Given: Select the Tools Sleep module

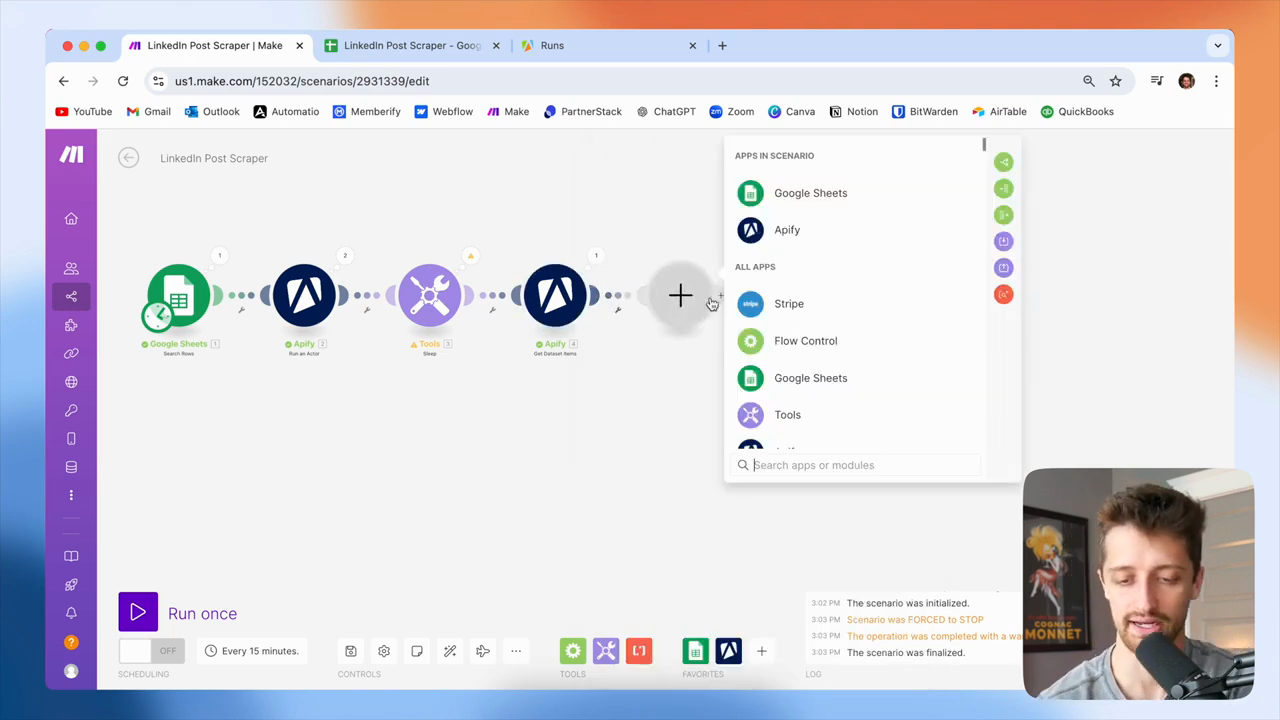Looking at the screenshot, I should point(429,295).
